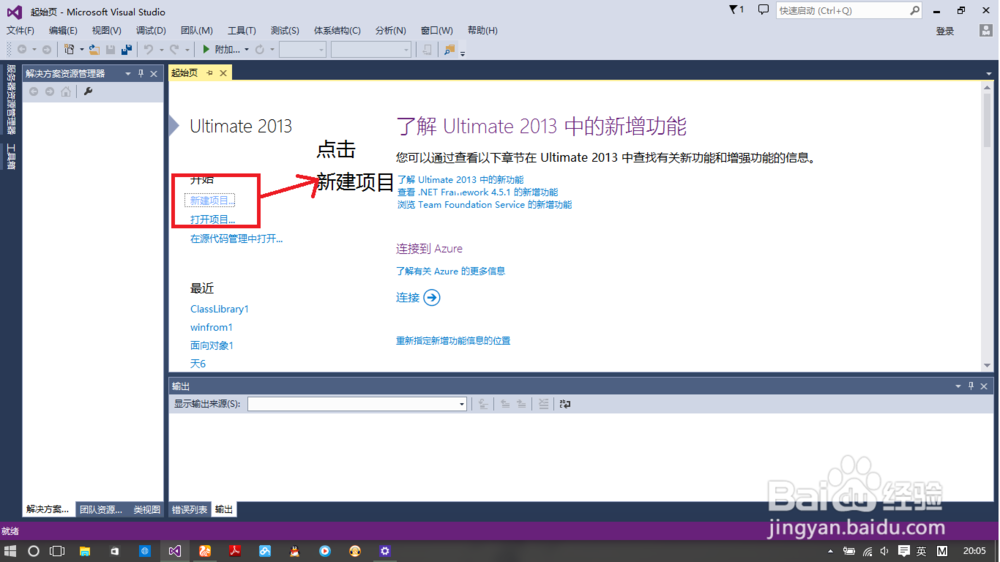Viewport: 1000px width, 562px height.
Task: Switch to the Error List tab
Action: tap(189, 509)
